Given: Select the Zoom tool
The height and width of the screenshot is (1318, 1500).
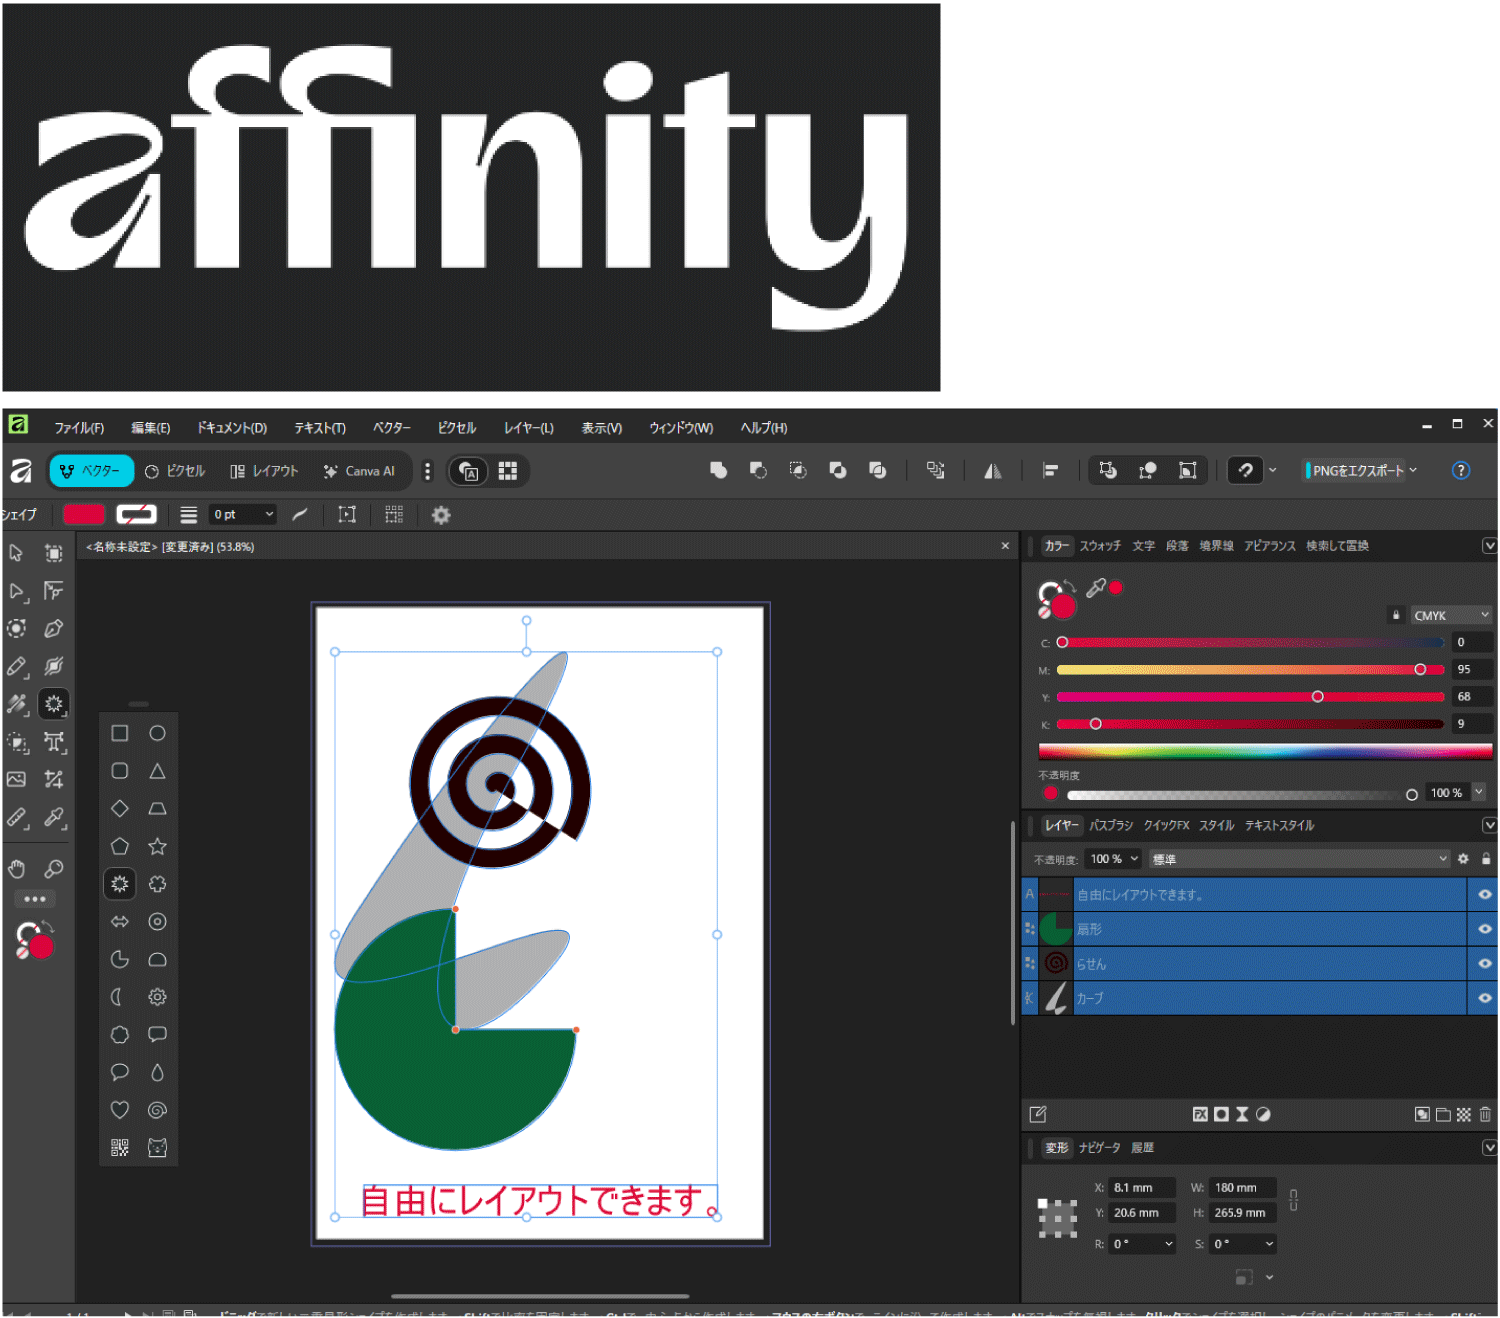Looking at the screenshot, I should point(55,868).
